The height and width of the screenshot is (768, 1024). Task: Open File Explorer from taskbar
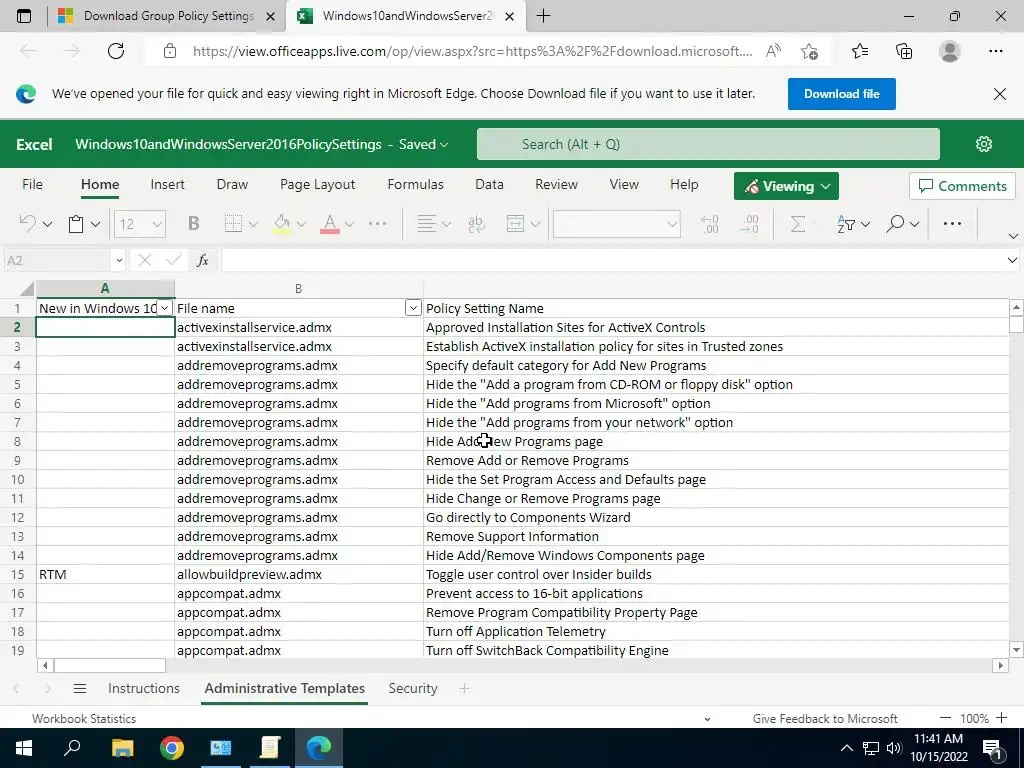(x=122, y=748)
